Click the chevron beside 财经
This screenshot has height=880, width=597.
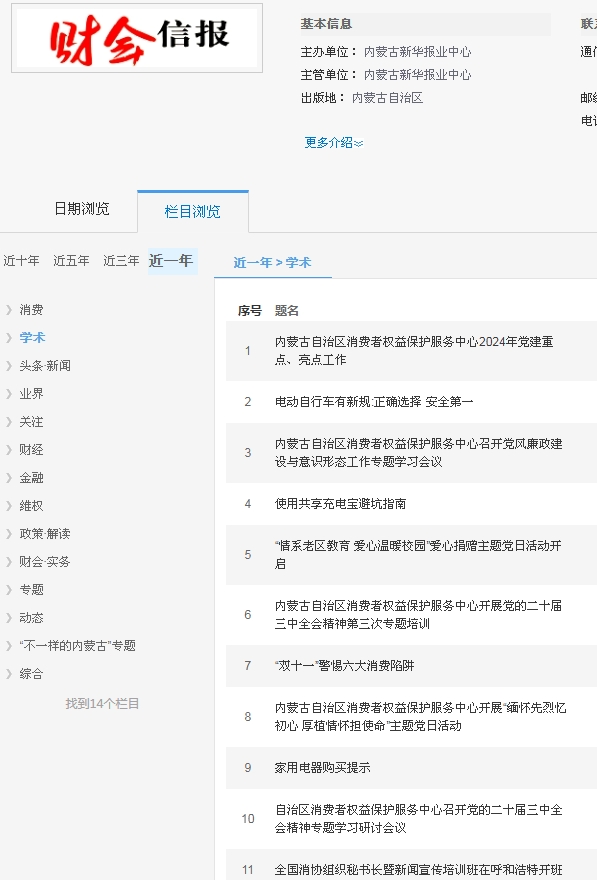8,450
